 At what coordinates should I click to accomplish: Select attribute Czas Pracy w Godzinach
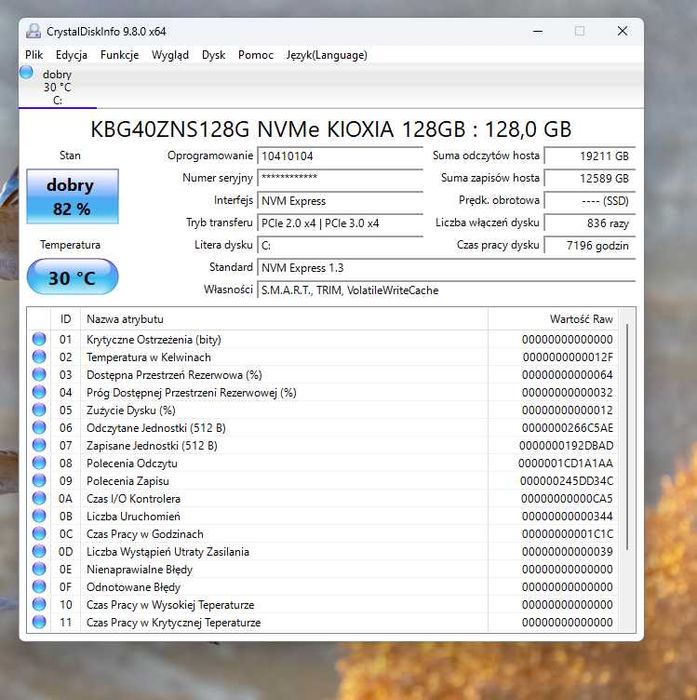145,534
